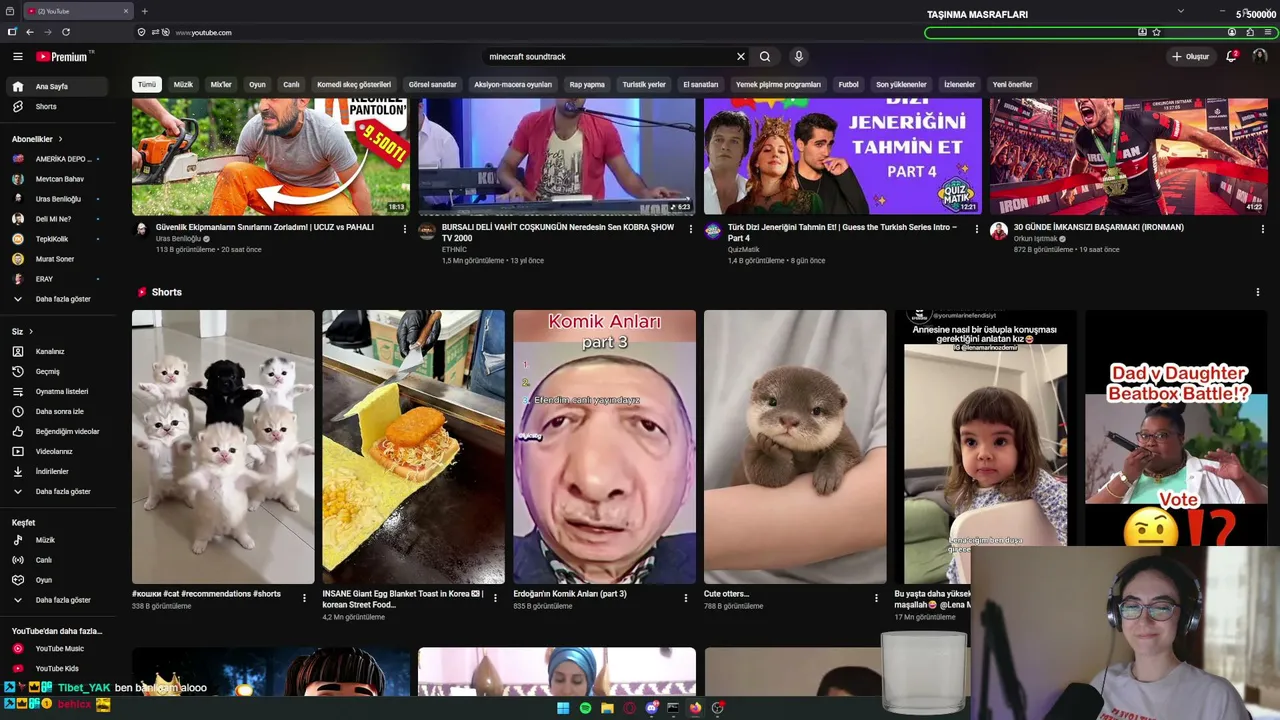Open the İndirilenler downloads page
Viewport: 1280px width, 720px height.
[x=56, y=472]
